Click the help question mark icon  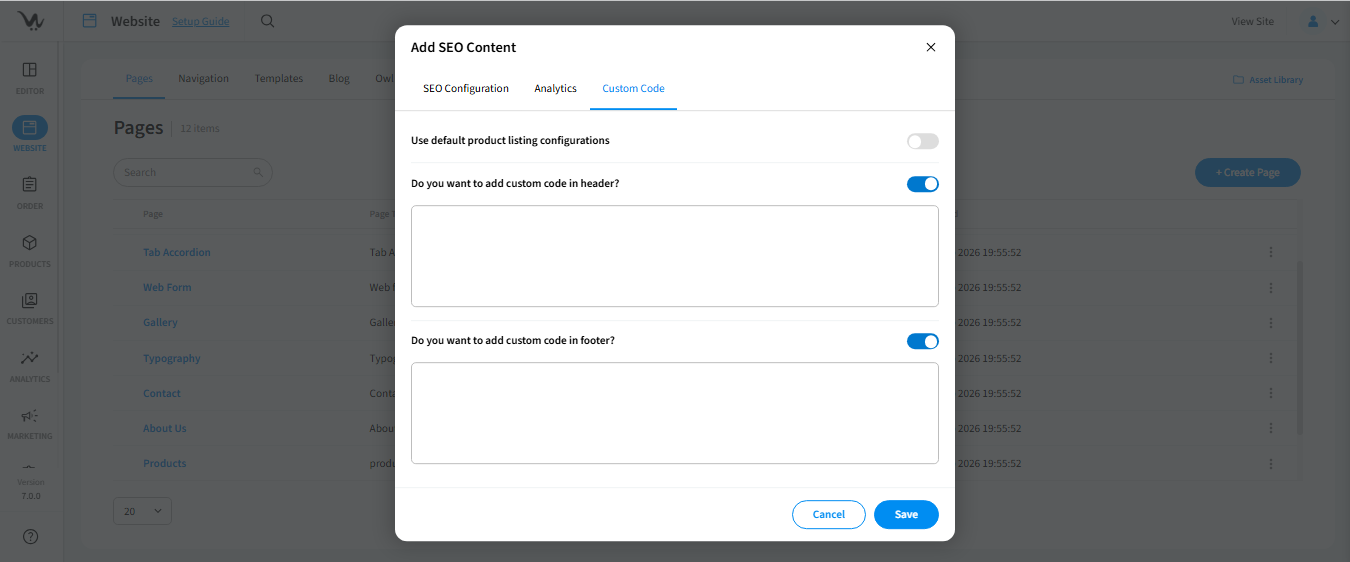[x=30, y=537]
